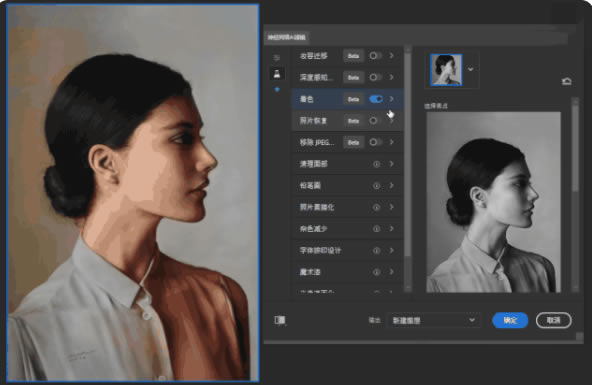Expand the 妆容迁移 row chevron

392,56
